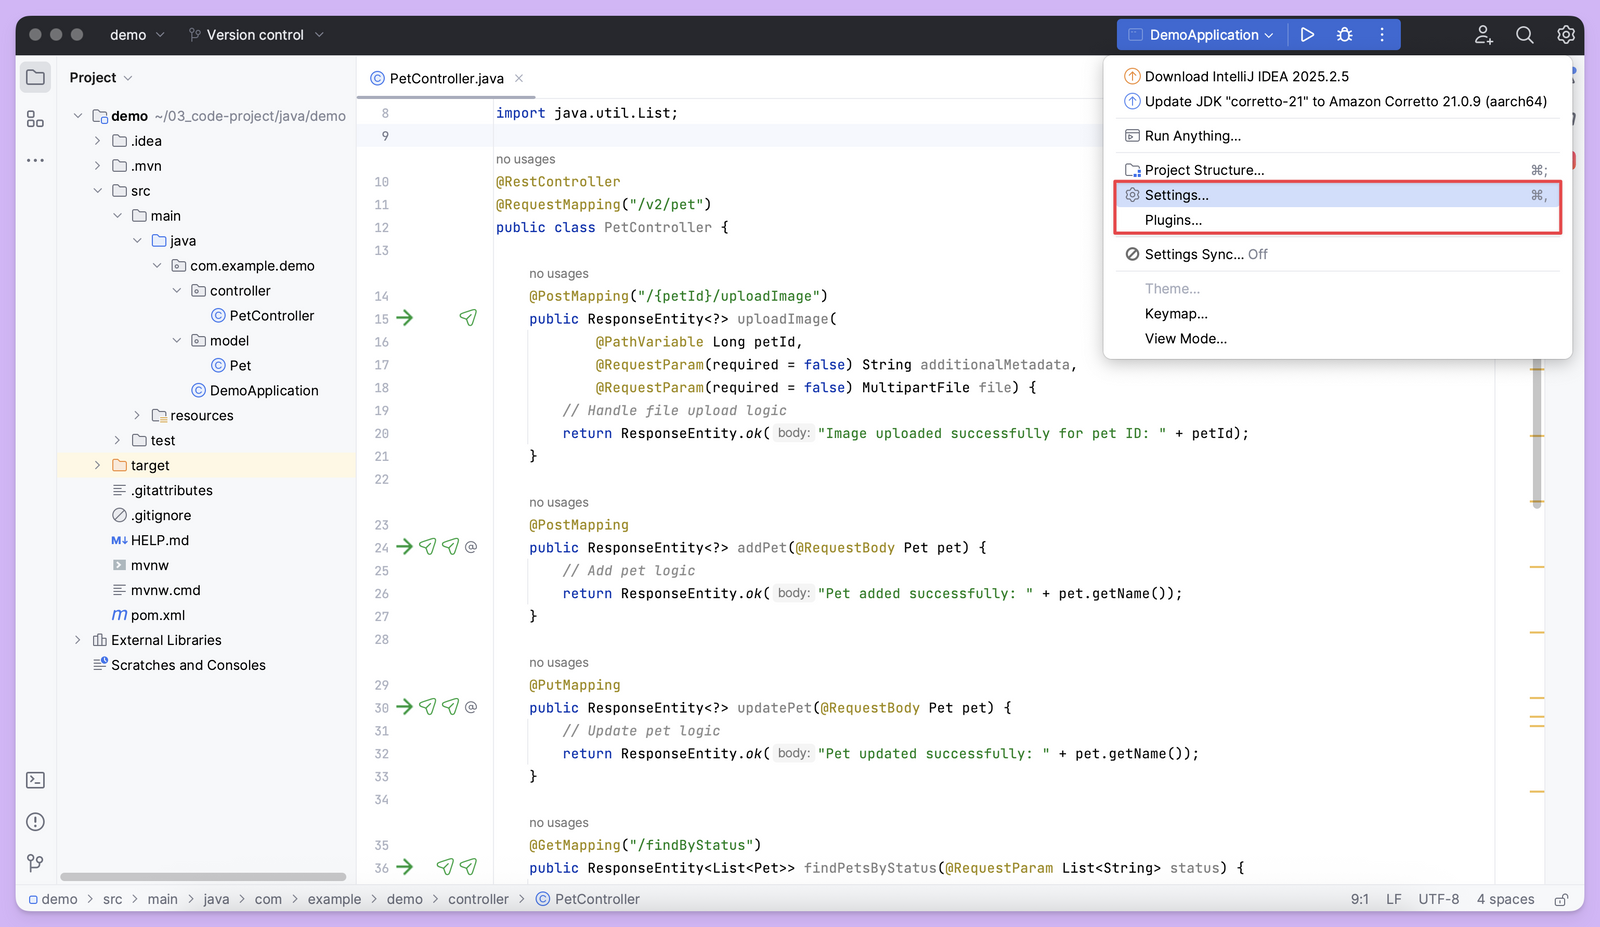This screenshot has width=1600, height=927.
Task: Run uploadImage via the gutter run arrow
Action: point(404,318)
